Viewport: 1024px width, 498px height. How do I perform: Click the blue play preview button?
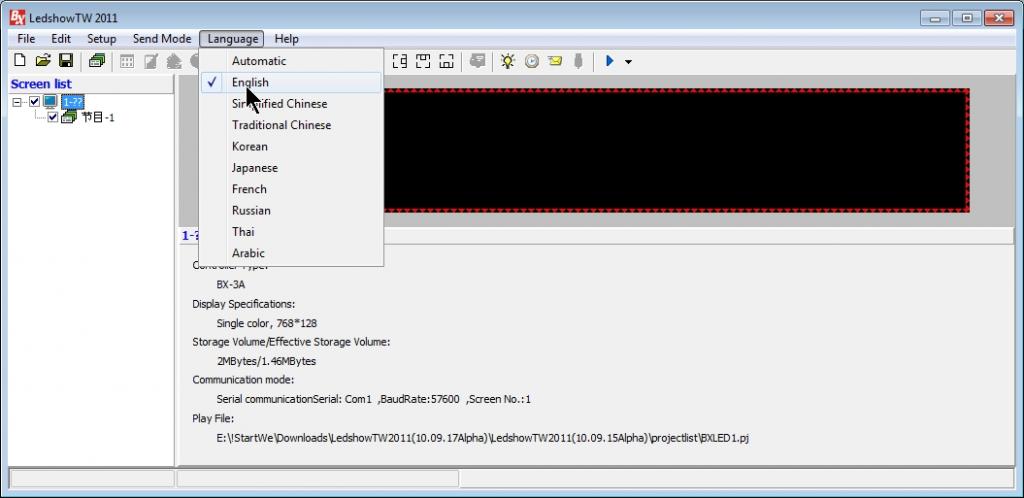tap(610, 61)
